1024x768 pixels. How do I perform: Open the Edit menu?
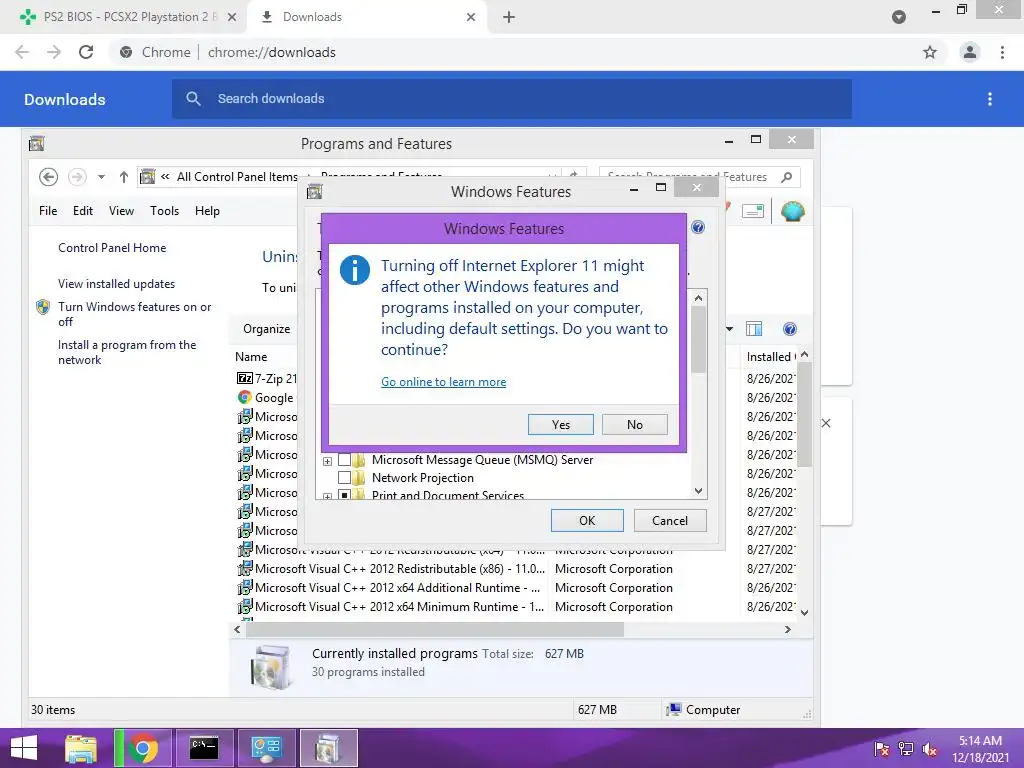click(82, 211)
